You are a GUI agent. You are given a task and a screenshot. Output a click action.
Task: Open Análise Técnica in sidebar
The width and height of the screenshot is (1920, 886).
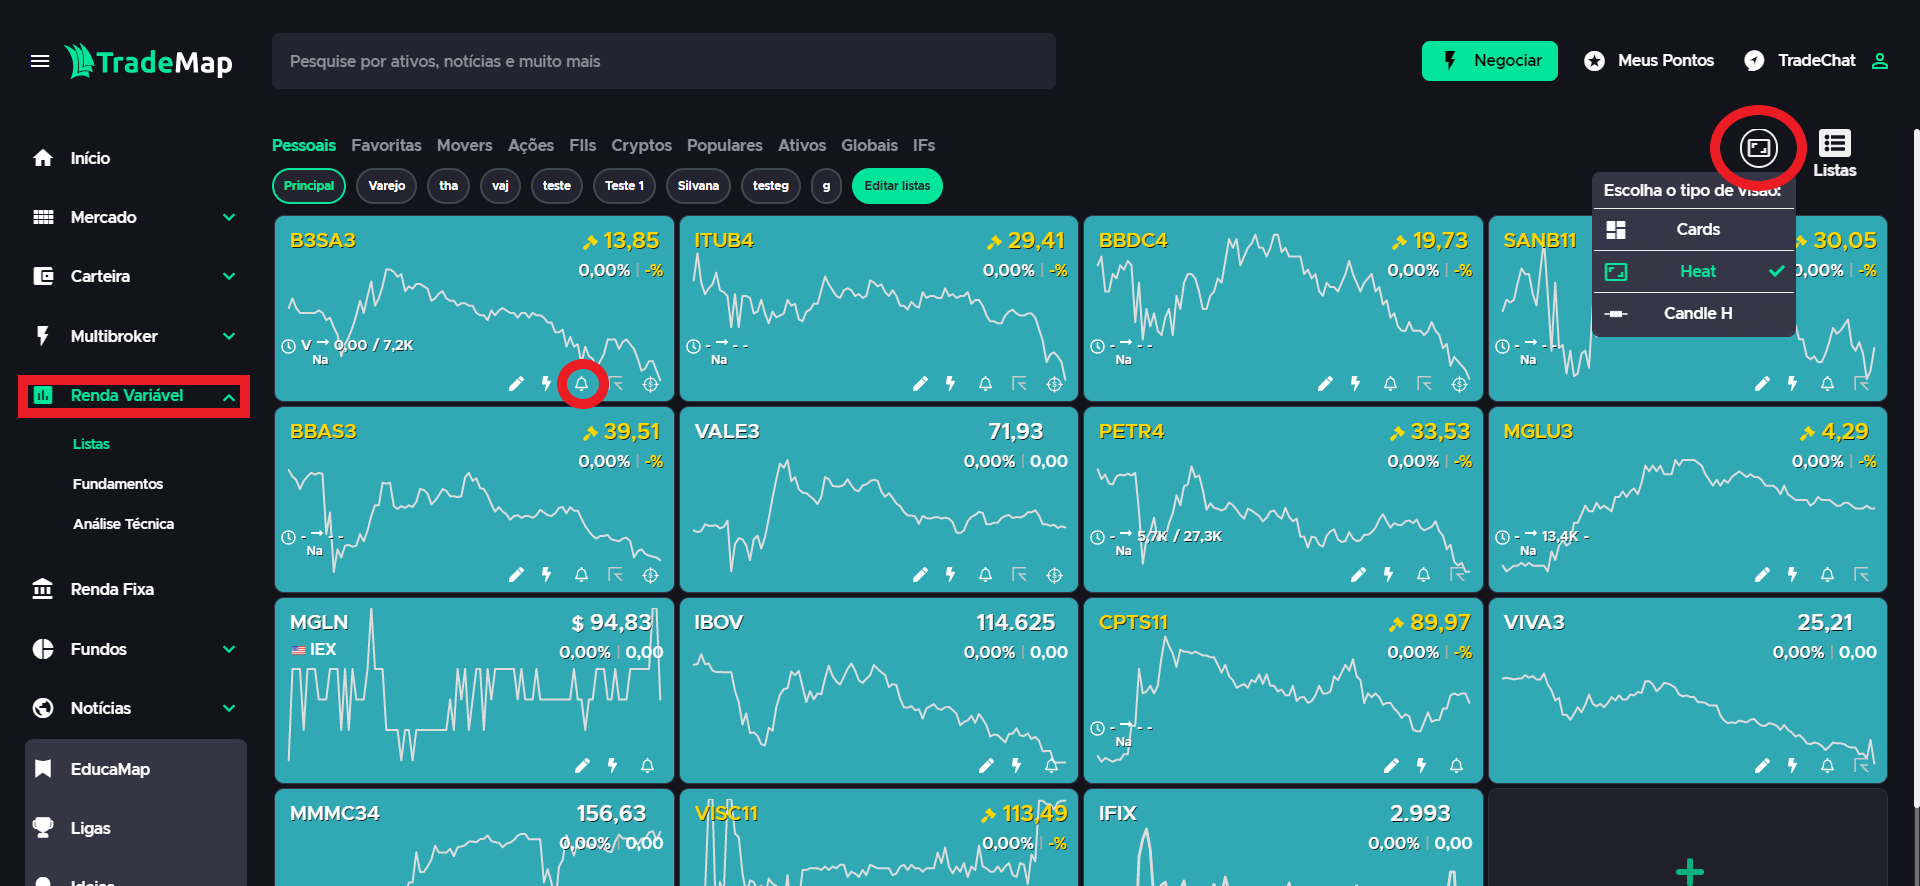(x=123, y=524)
